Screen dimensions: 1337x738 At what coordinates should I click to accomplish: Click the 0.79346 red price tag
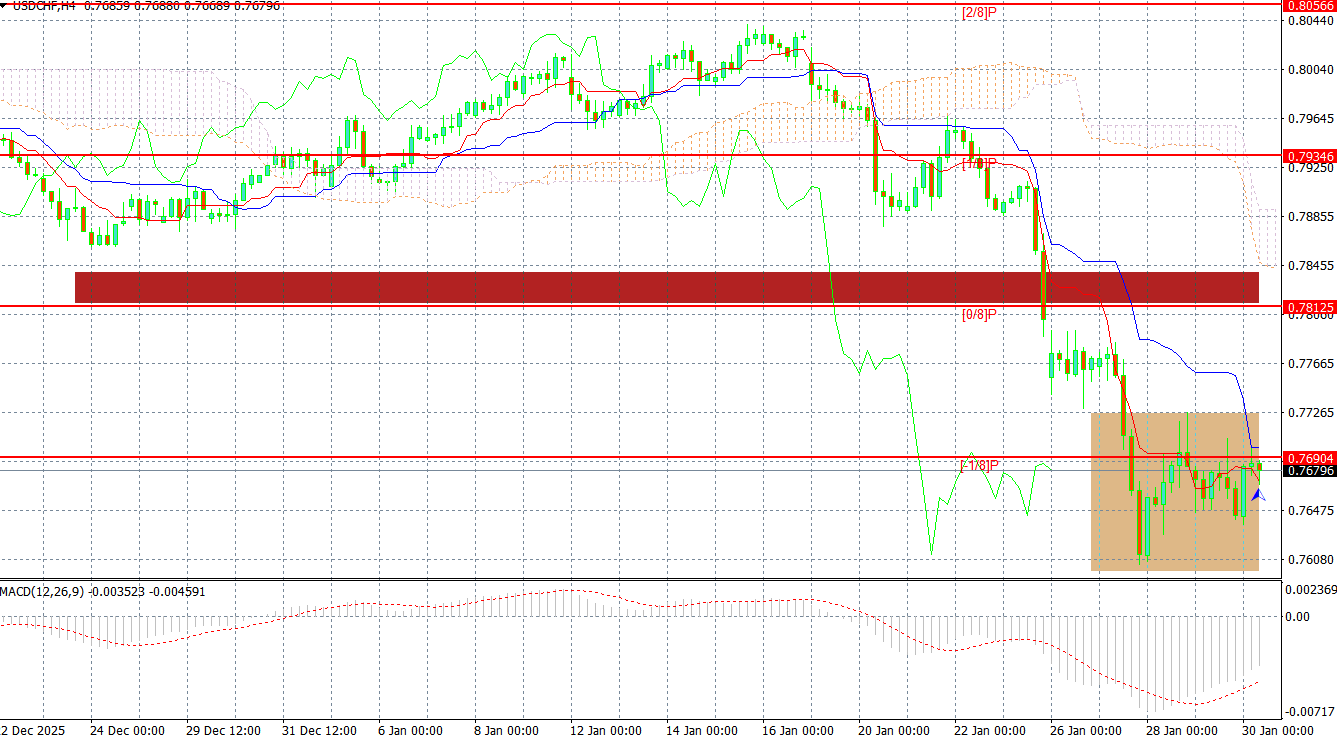(x=1310, y=156)
